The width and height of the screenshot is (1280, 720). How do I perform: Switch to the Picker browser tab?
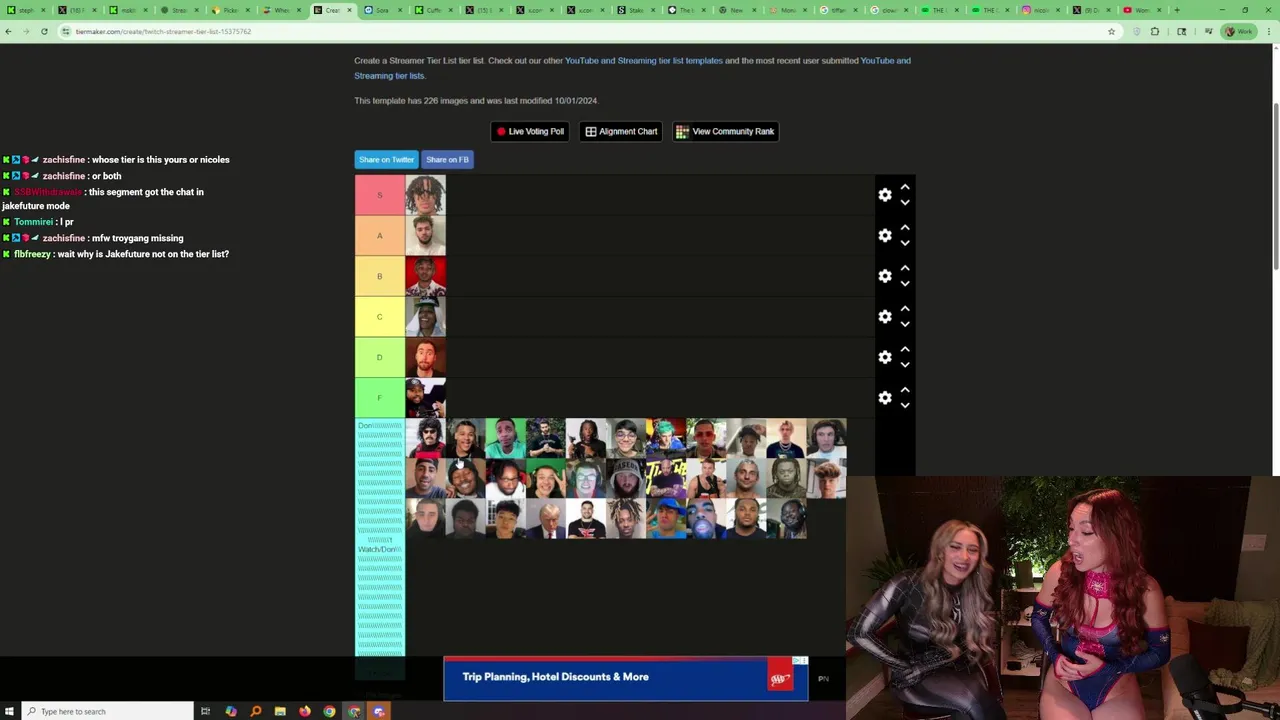(229, 10)
